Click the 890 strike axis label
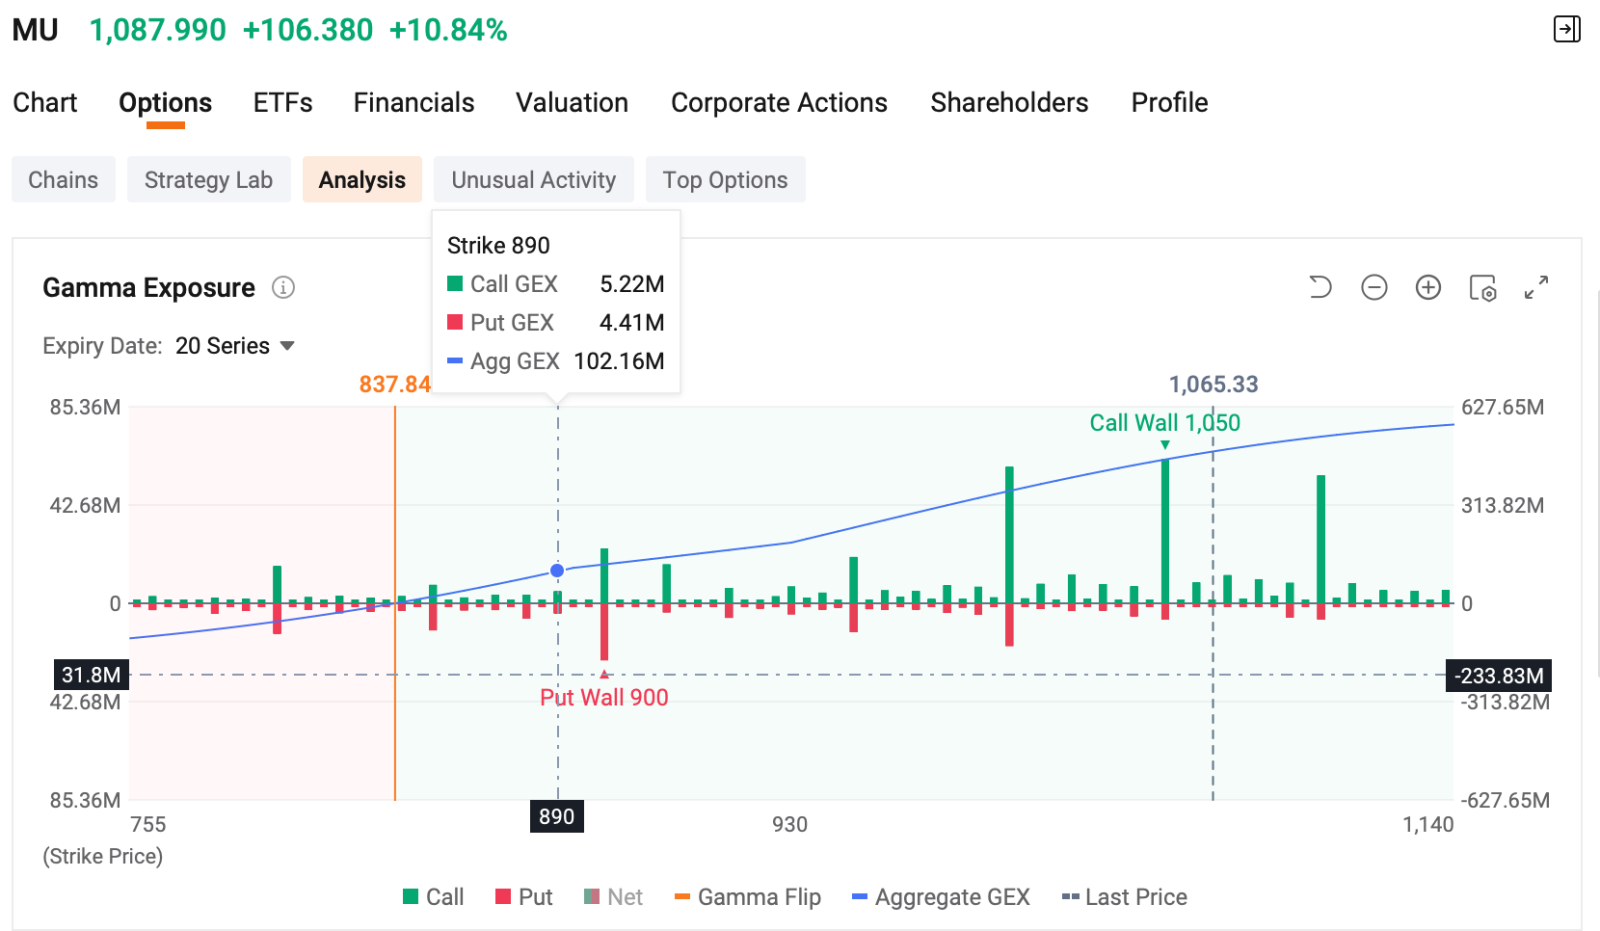The image size is (1600, 931). pos(557,817)
